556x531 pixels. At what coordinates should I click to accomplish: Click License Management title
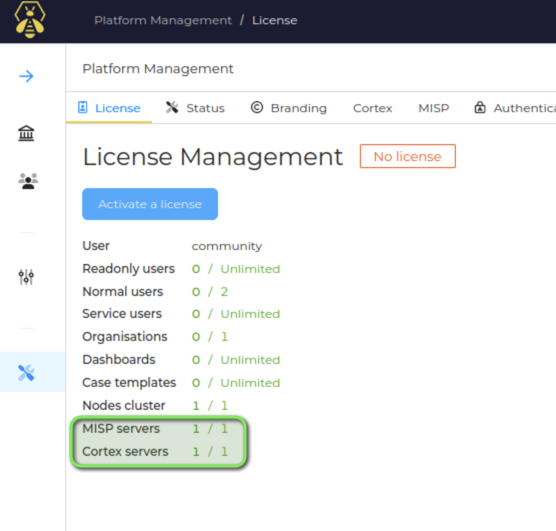[213, 157]
